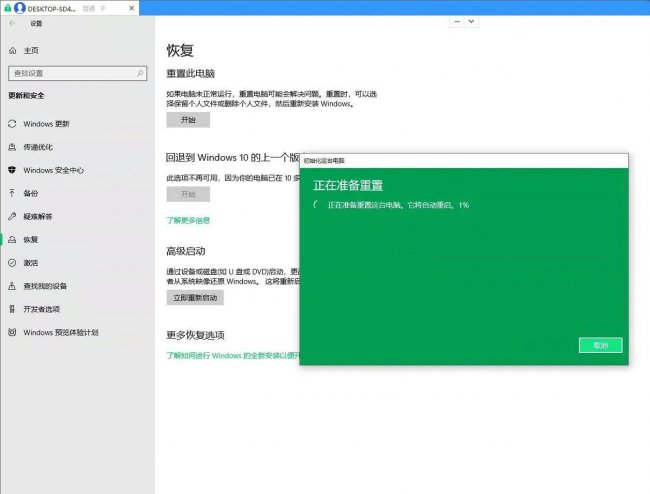The height and width of the screenshot is (494, 650).
Task: Click the 更新和安全 section label
Action: pyautogui.click(x=26, y=96)
